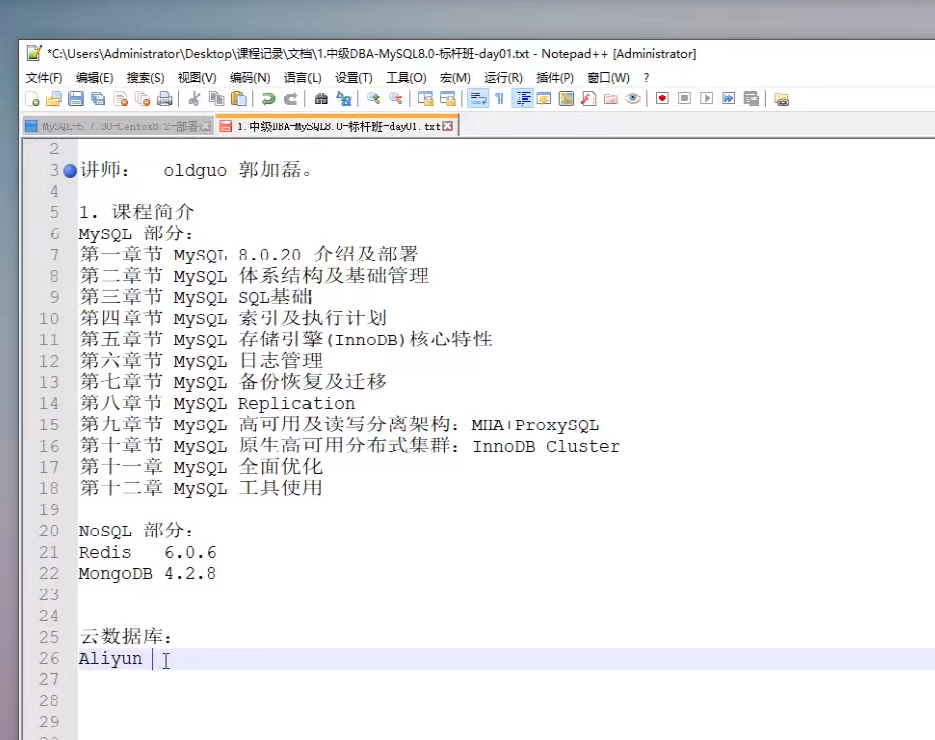Open the 语言(L) menu

[302, 78]
